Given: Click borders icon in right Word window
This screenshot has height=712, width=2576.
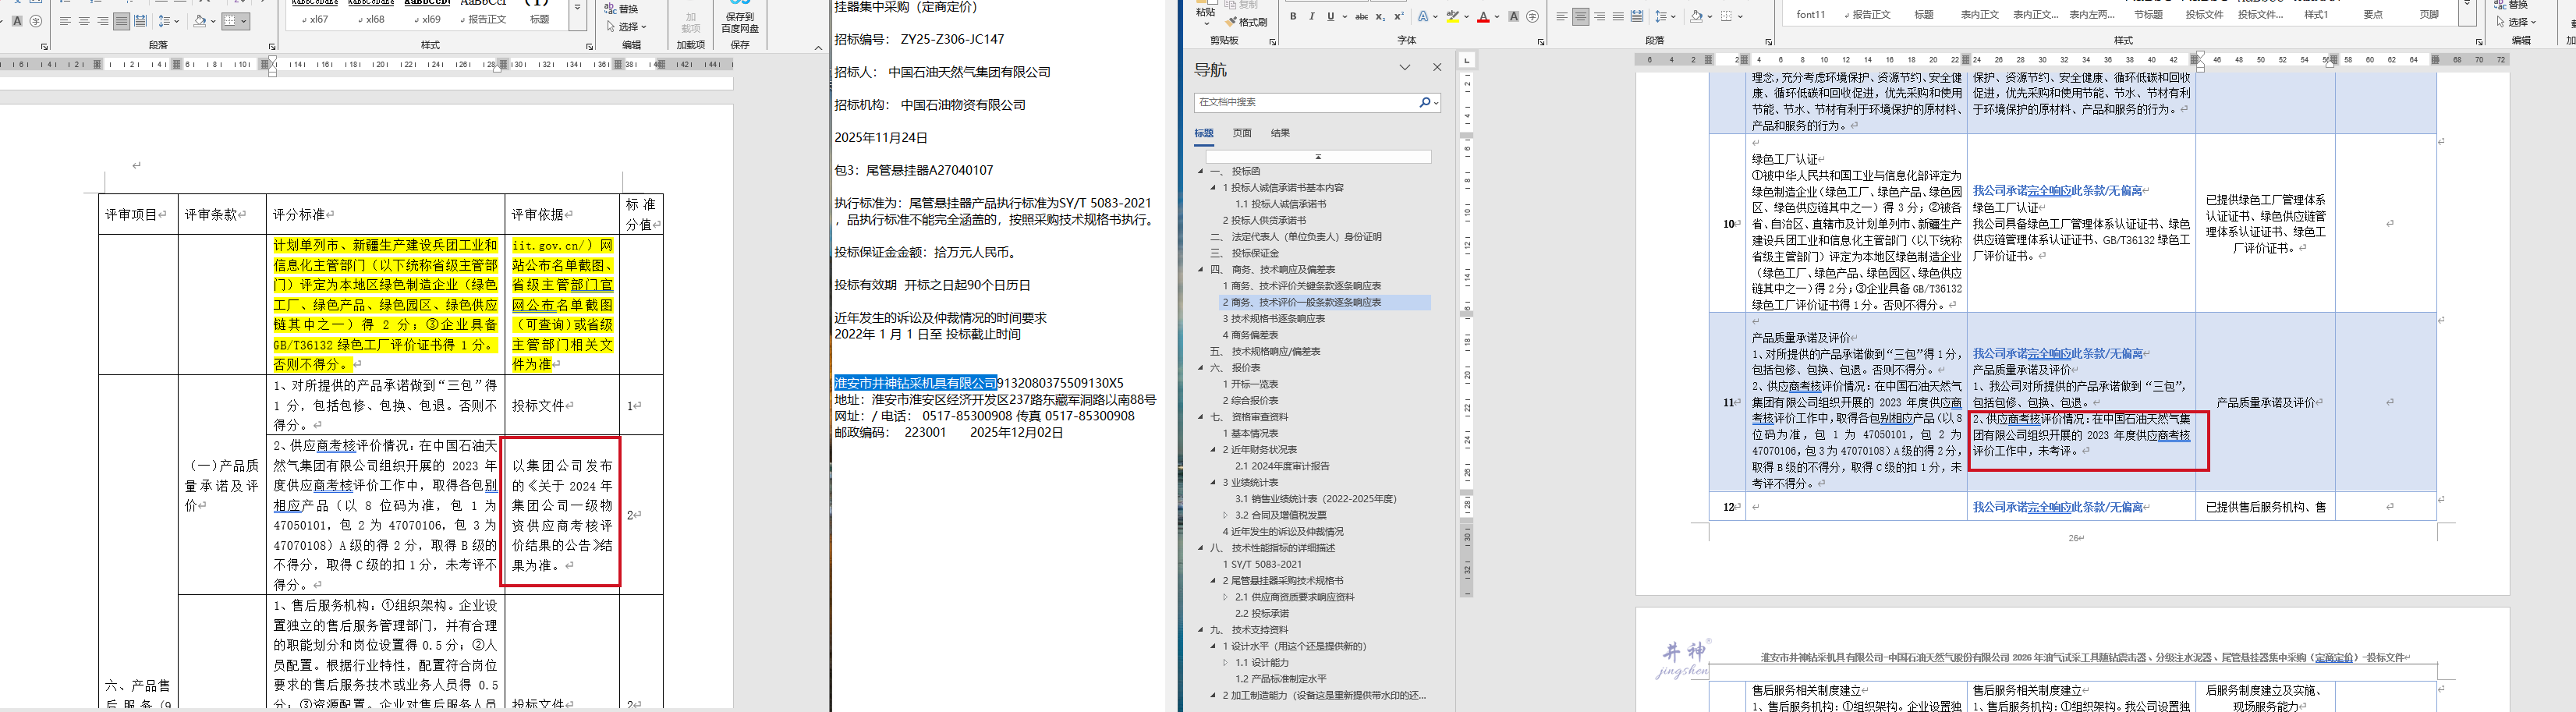Looking at the screenshot, I should (1726, 17).
